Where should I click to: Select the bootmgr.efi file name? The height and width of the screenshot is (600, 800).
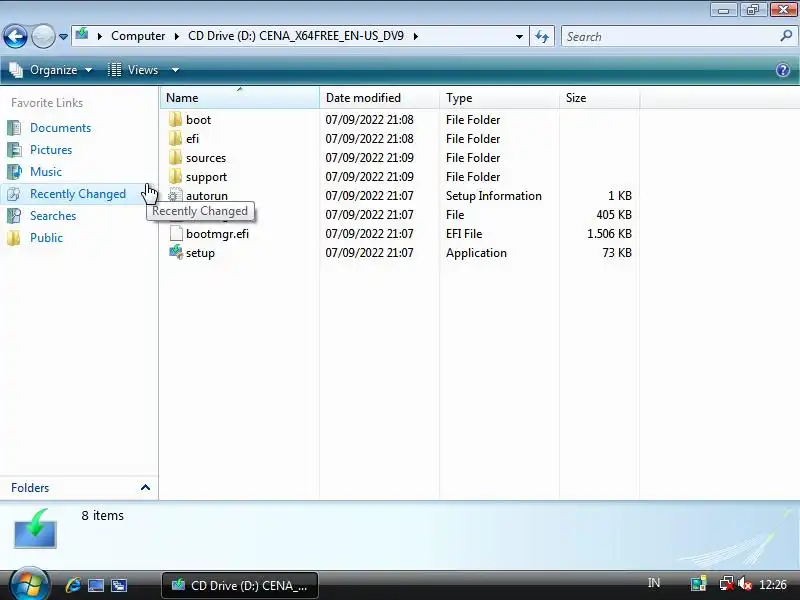[x=218, y=234]
